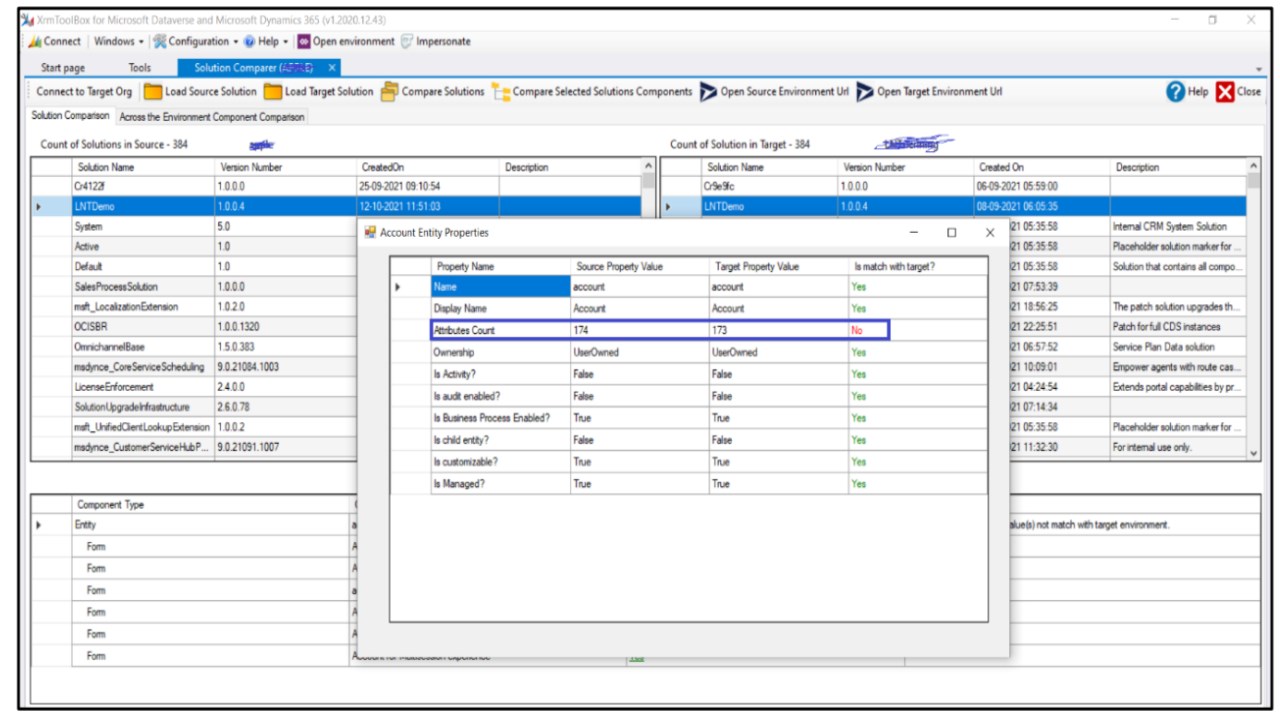Click Account Entity Properties dialog icon
1280x720 pixels.
point(370,232)
